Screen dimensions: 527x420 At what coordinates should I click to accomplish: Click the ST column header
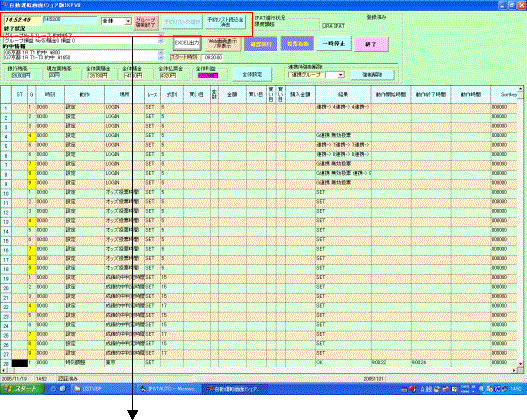click(x=19, y=95)
